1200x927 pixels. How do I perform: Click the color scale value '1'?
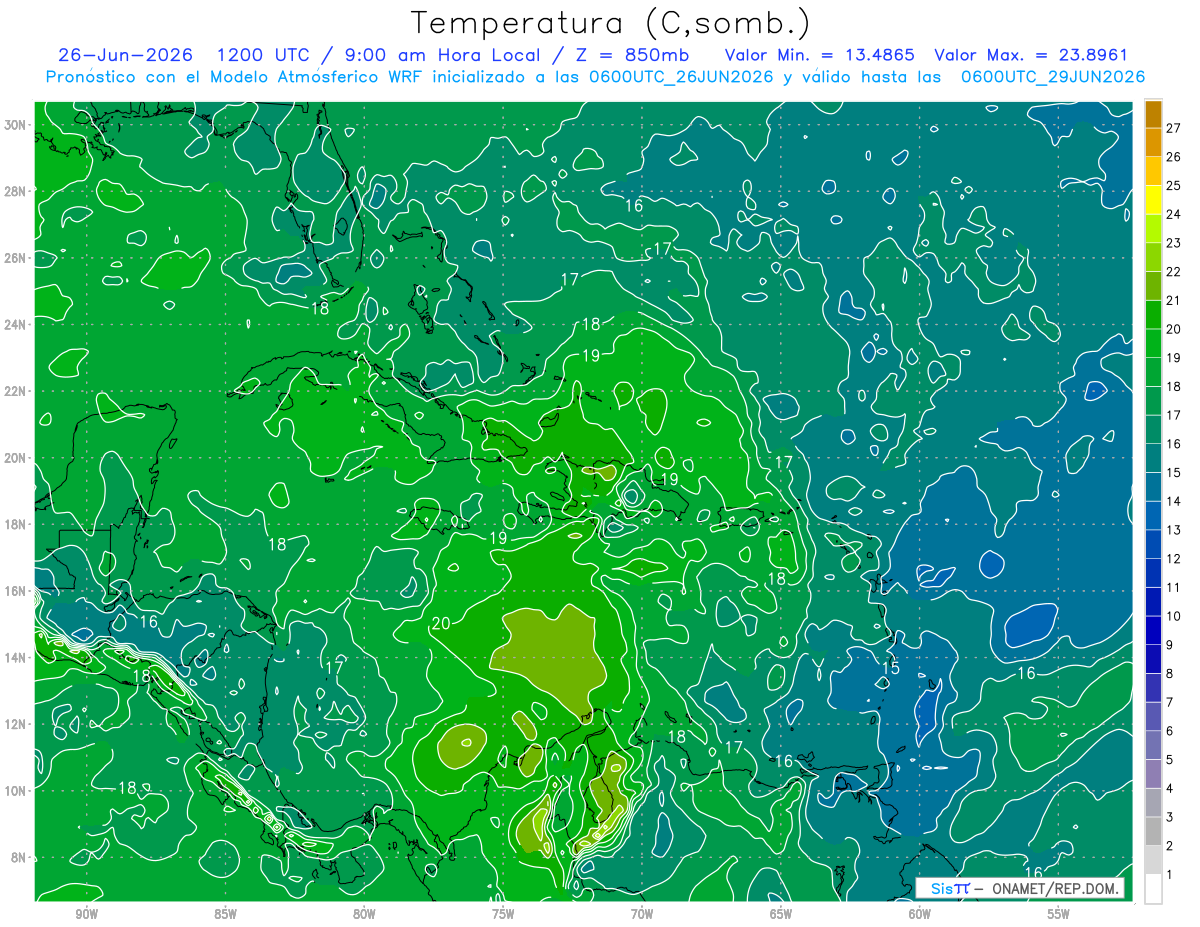pos(1170,875)
